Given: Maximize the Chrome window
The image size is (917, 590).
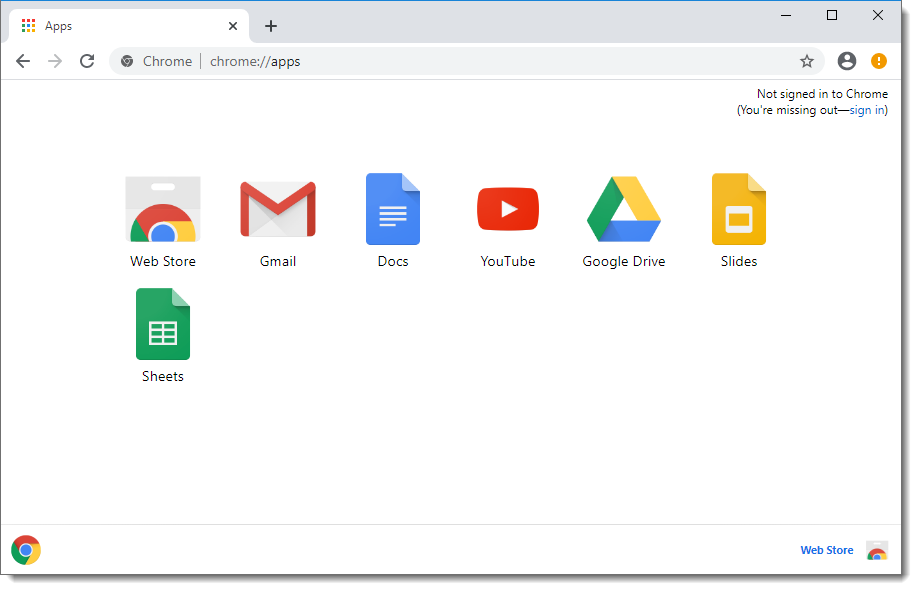Looking at the screenshot, I should pos(832,15).
